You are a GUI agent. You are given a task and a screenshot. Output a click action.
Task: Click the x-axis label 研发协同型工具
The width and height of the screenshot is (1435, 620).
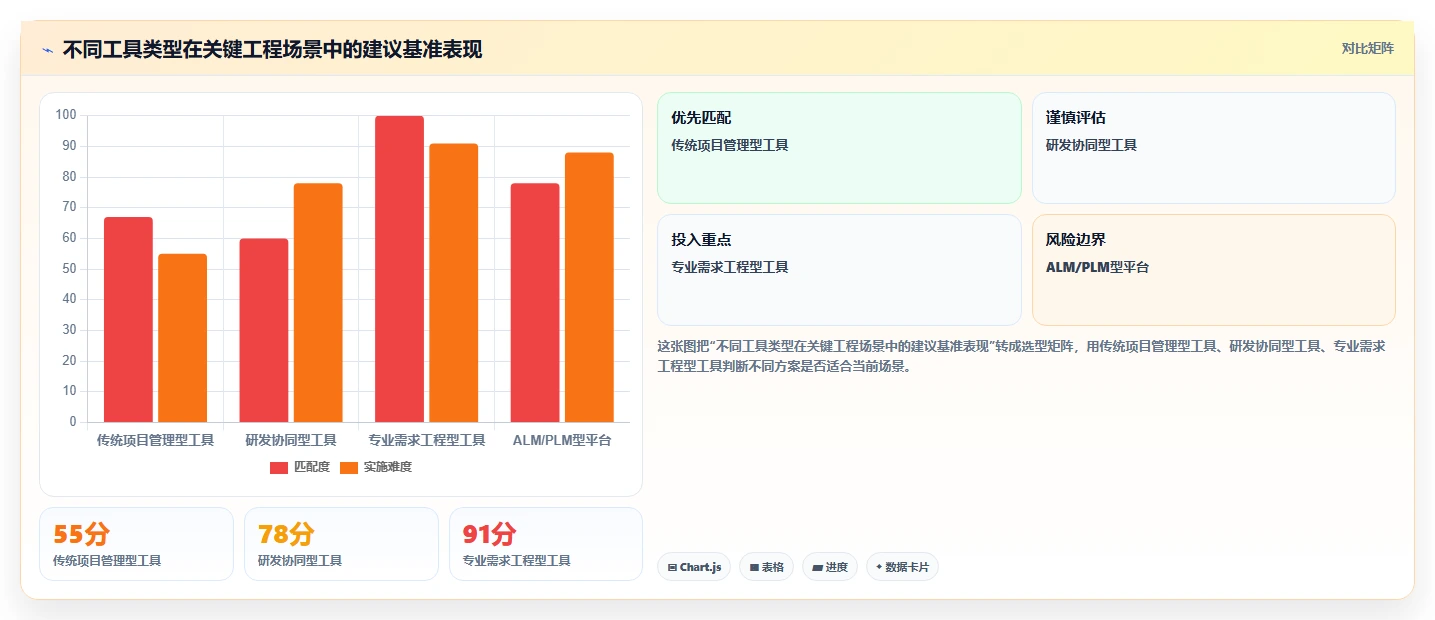click(291, 440)
